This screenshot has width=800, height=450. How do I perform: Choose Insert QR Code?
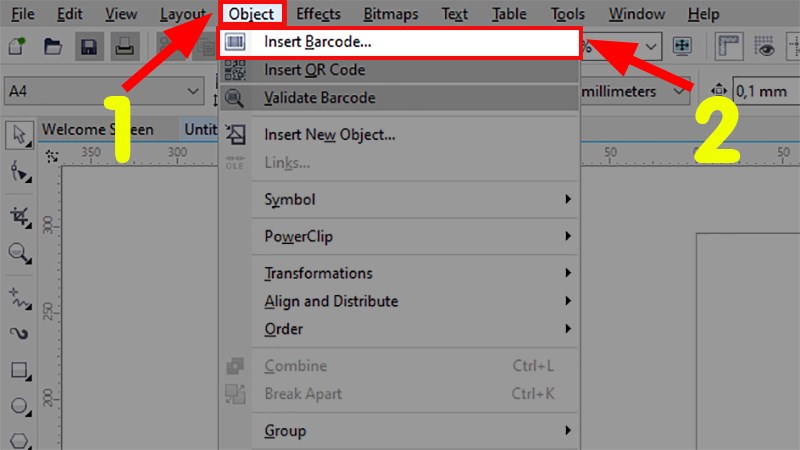coord(314,70)
